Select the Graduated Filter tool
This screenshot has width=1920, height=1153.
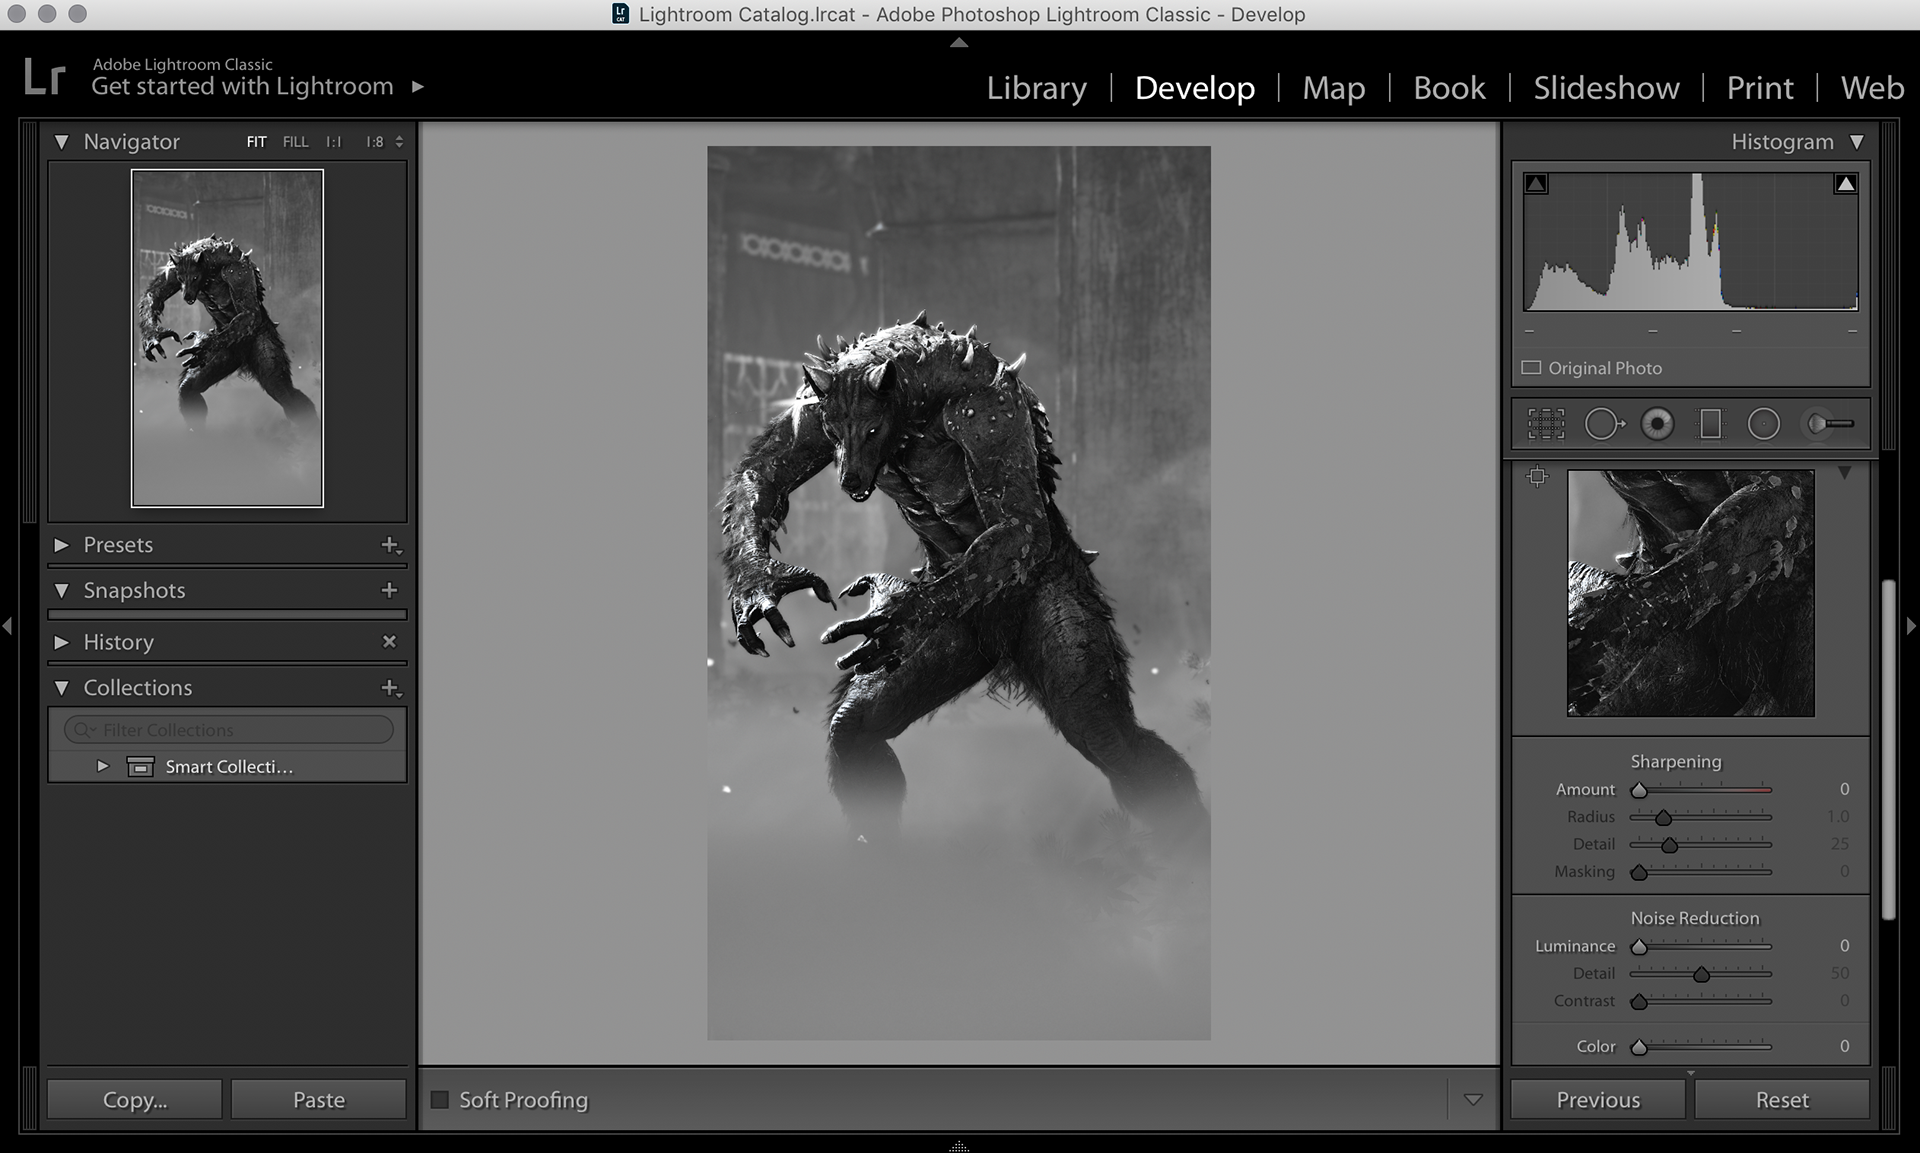tap(1711, 424)
